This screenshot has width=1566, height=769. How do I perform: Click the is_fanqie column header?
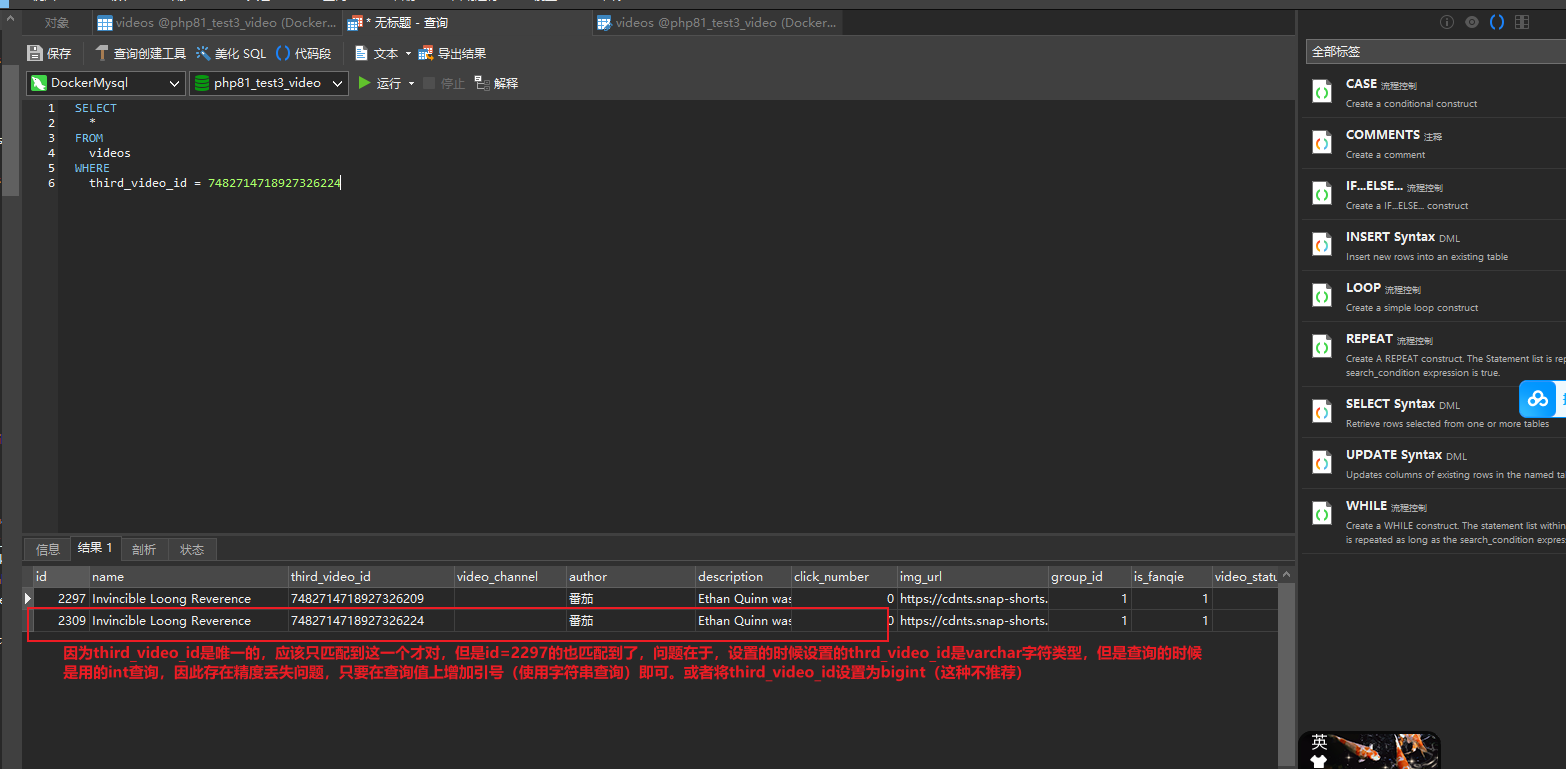tap(1171, 576)
